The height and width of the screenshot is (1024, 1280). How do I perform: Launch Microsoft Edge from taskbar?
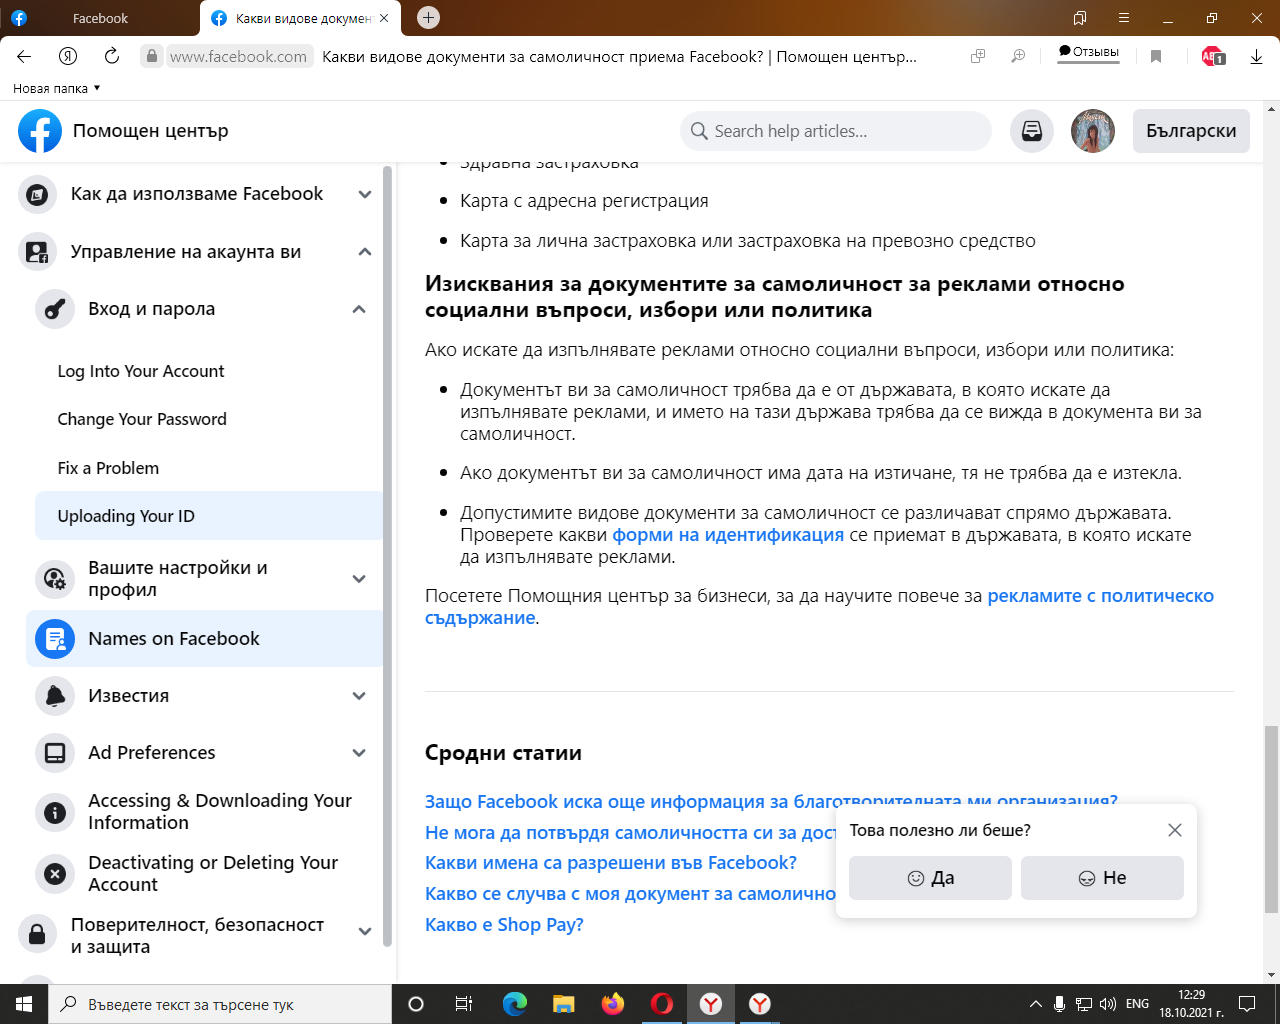515,1004
